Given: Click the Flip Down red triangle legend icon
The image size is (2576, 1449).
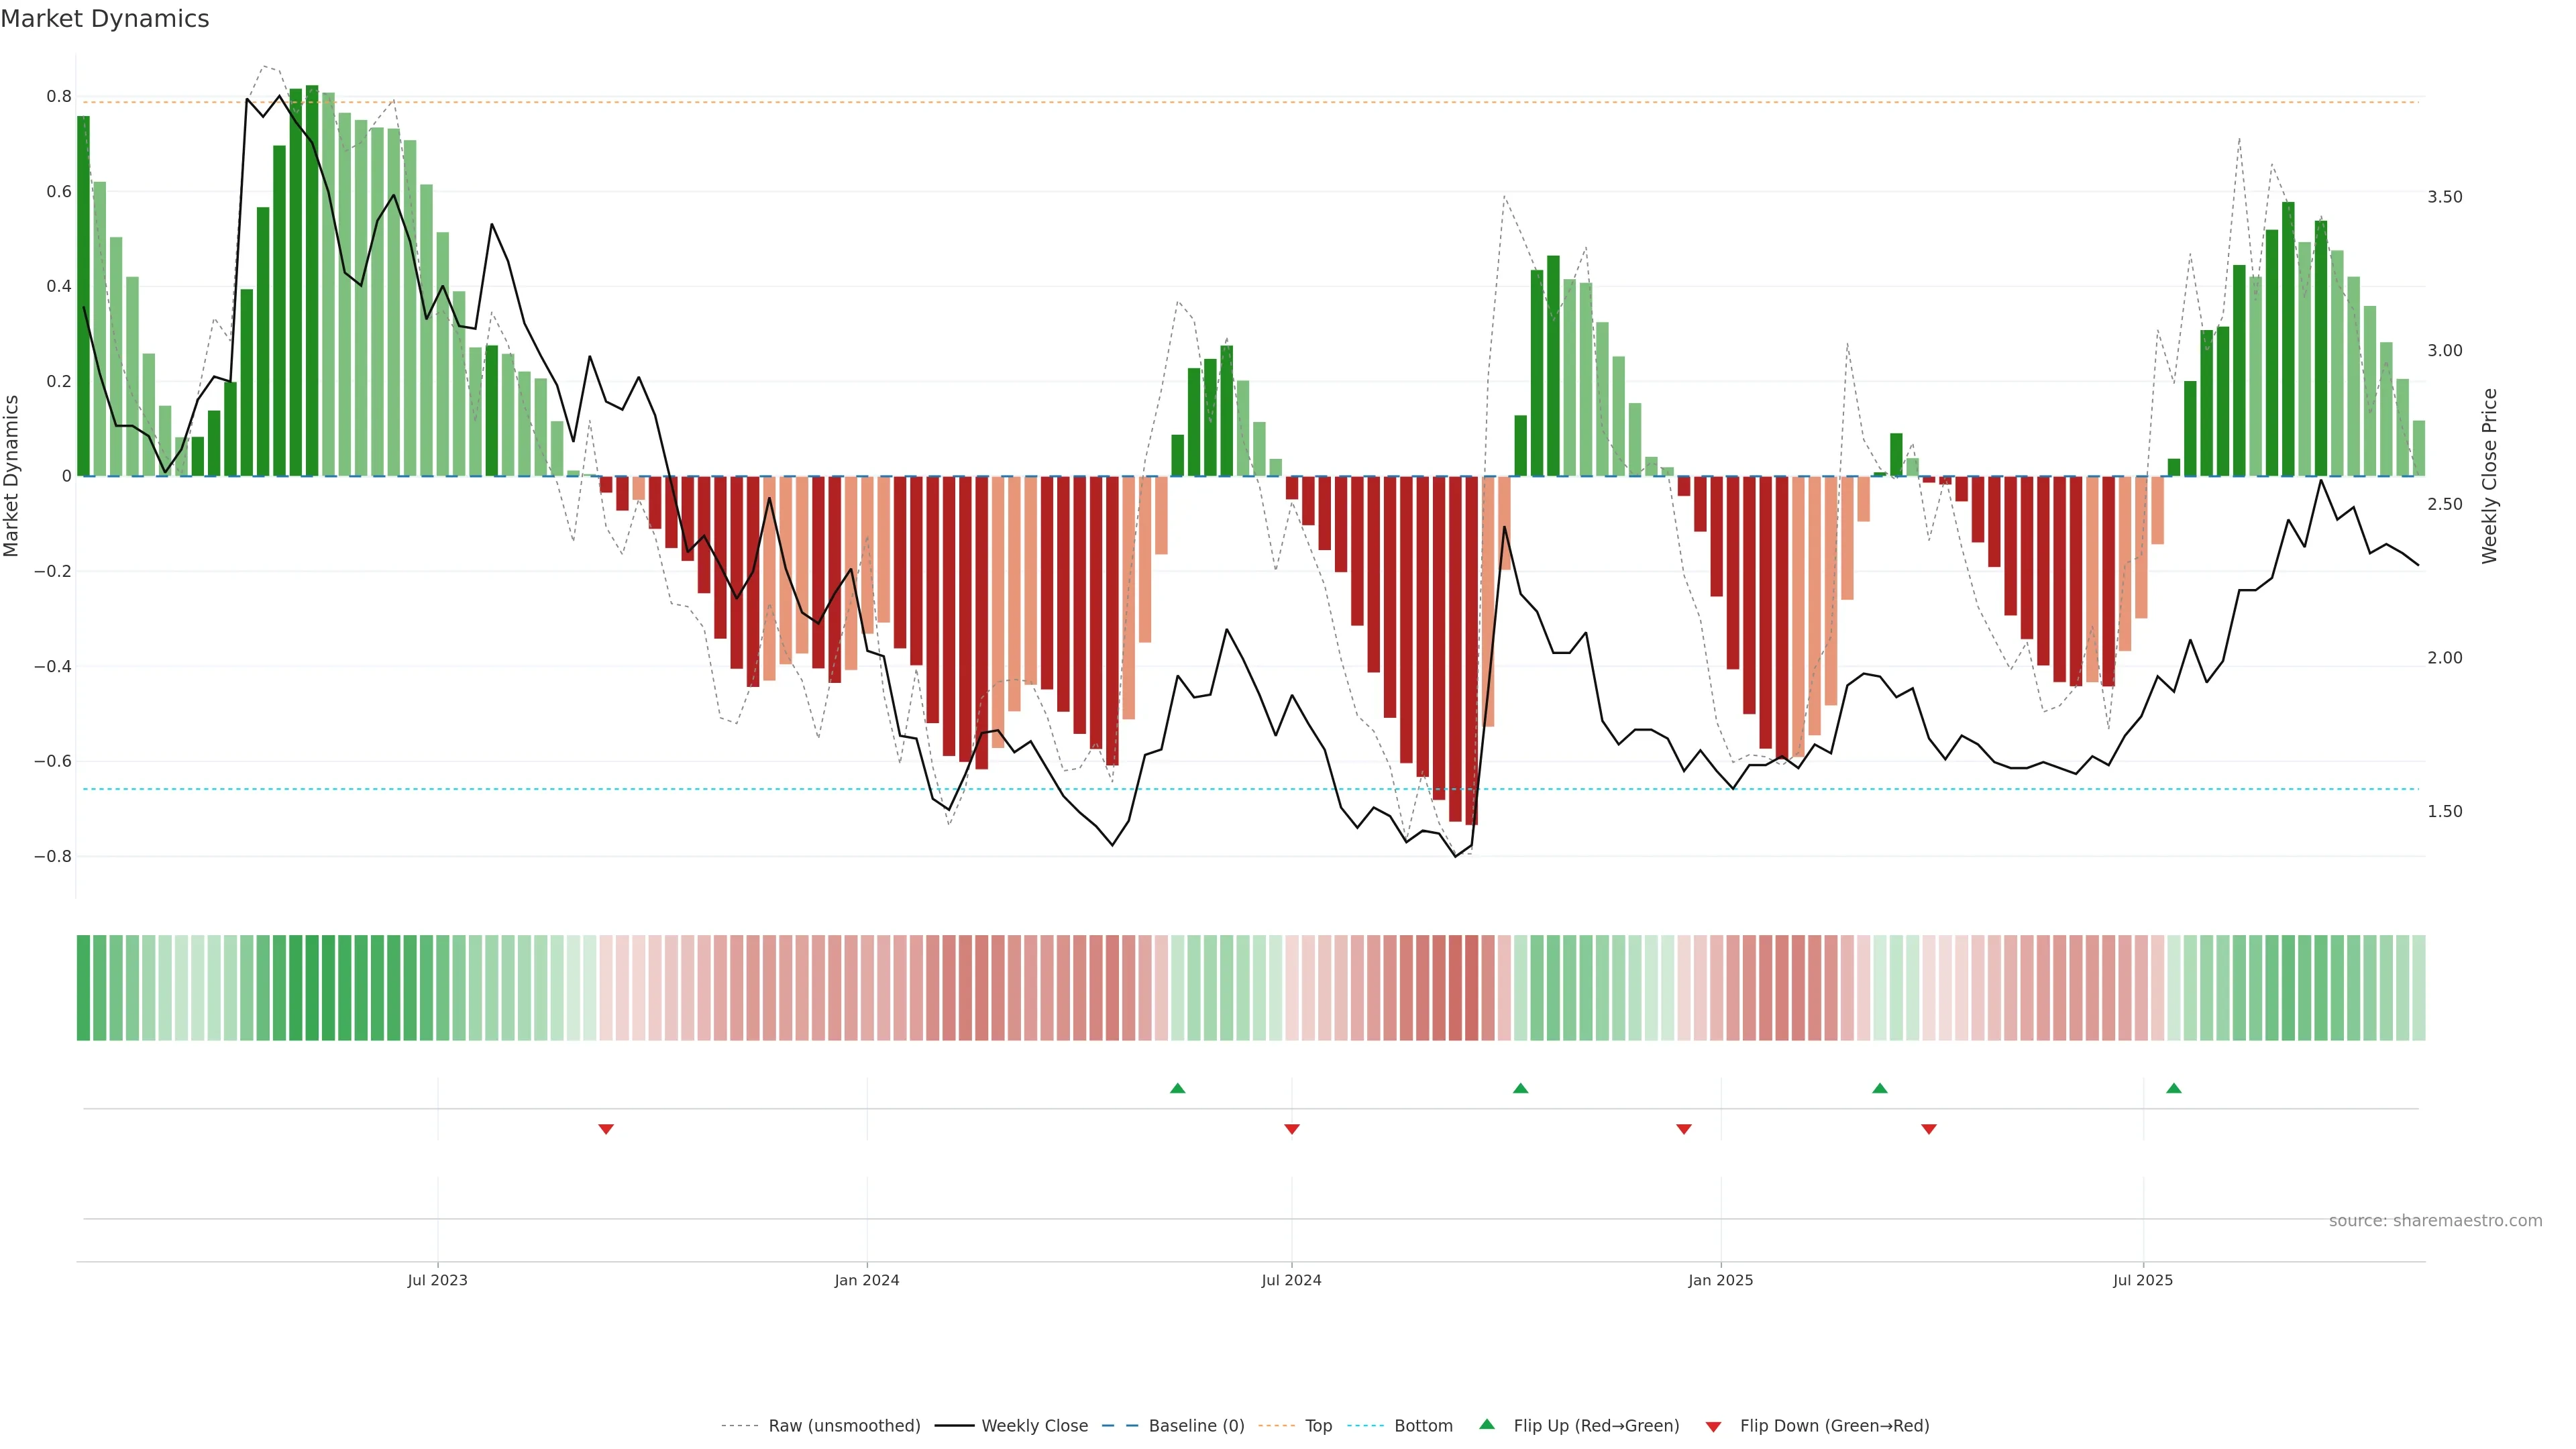Looking at the screenshot, I should click(1713, 1427).
